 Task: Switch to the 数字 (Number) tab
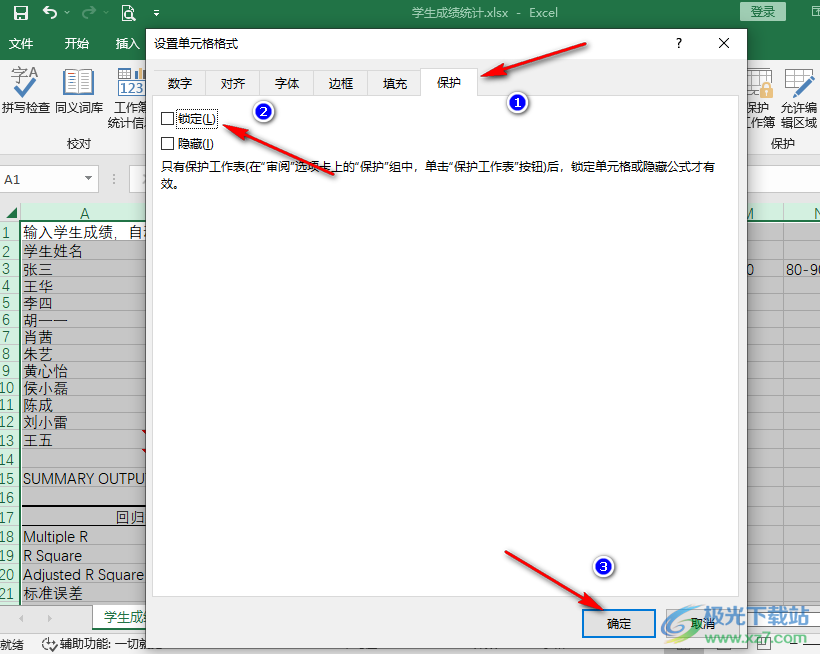pos(180,84)
